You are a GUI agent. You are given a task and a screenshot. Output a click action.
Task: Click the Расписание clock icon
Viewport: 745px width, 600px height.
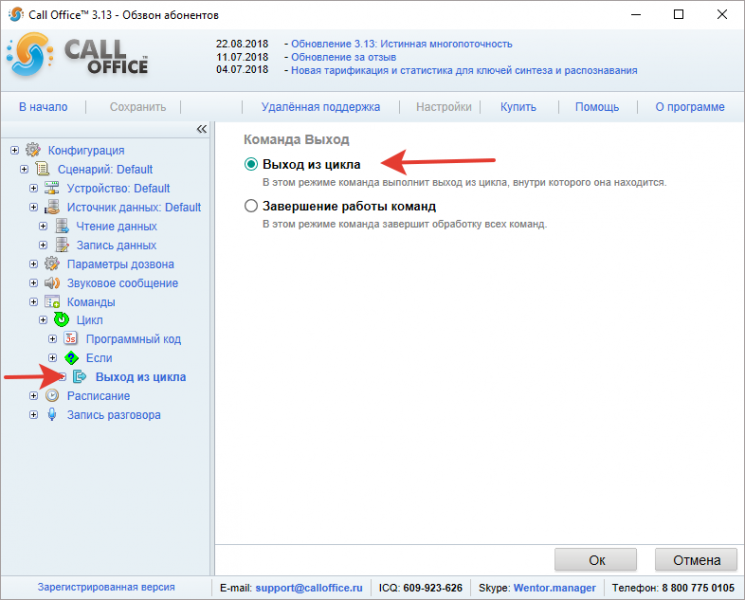click(x=52, y=396)
